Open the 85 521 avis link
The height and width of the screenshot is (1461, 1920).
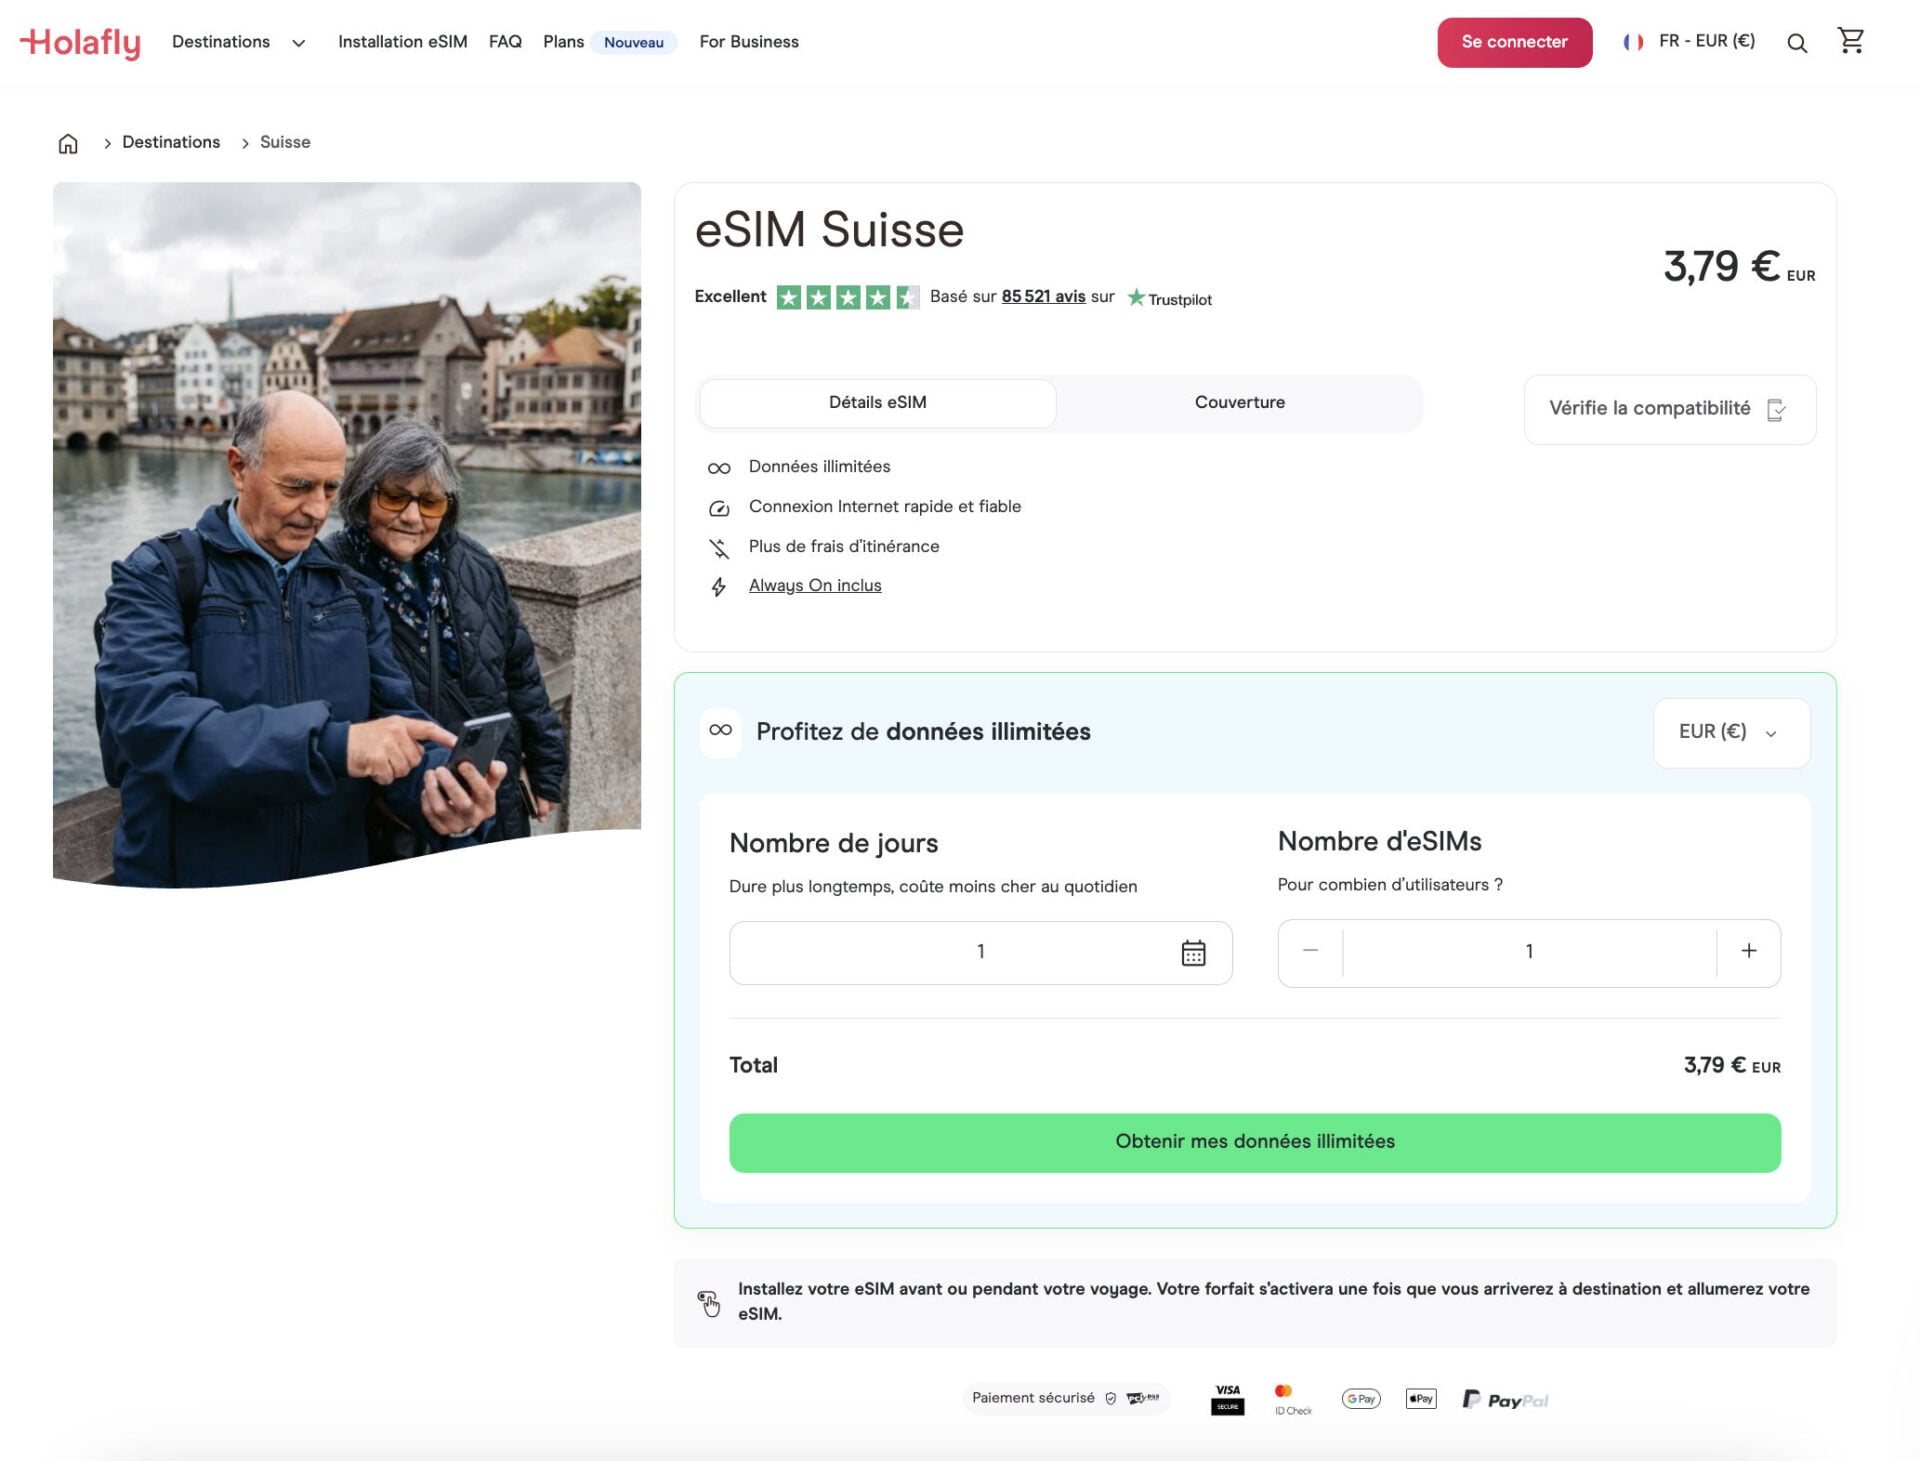click(x=1043, y=297)
